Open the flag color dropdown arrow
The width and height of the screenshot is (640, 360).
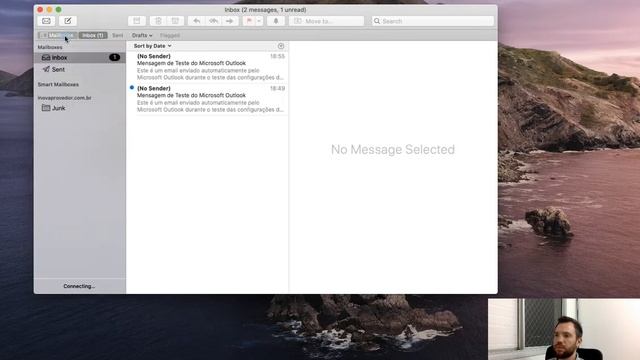(x=259, y=21)
